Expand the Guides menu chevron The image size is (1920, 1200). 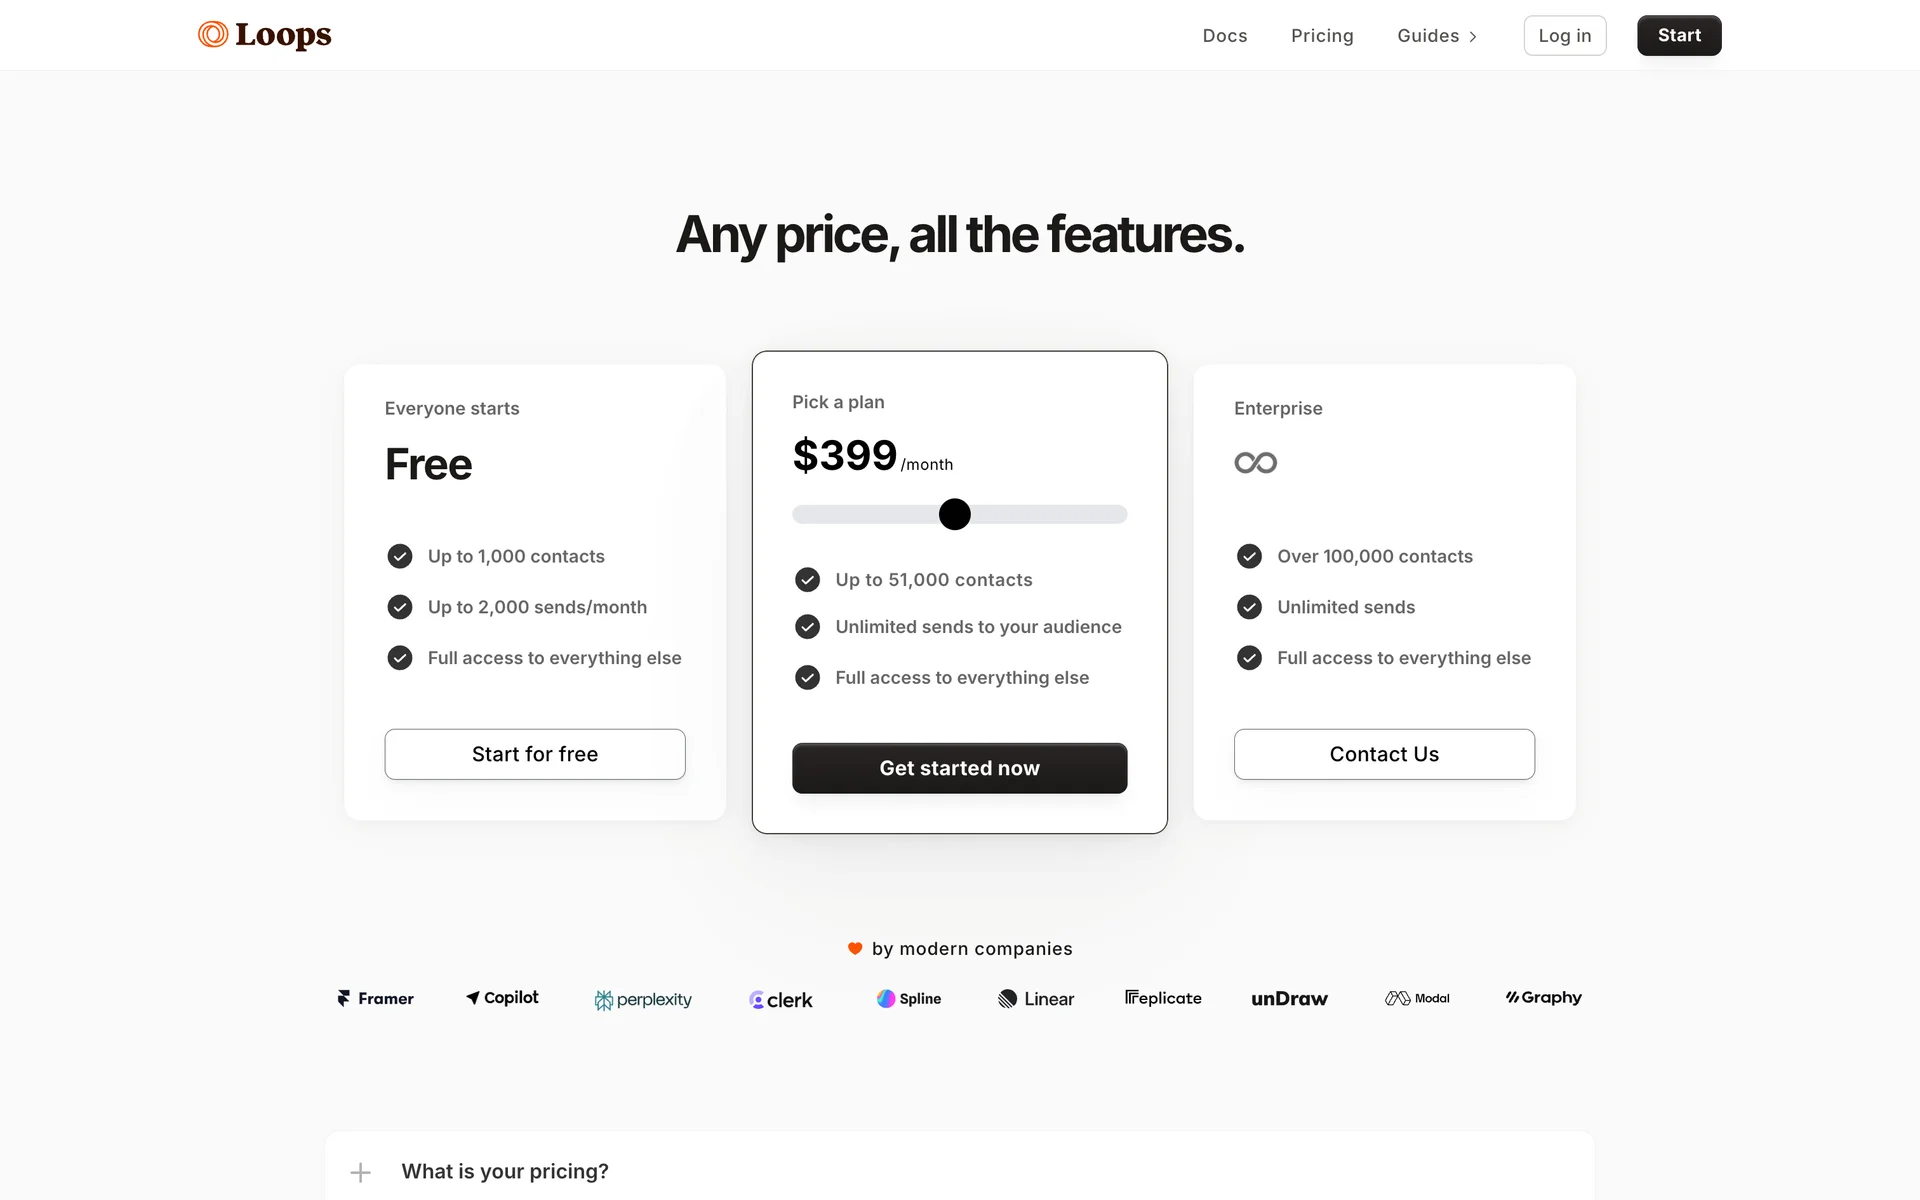coord(1473,37)
